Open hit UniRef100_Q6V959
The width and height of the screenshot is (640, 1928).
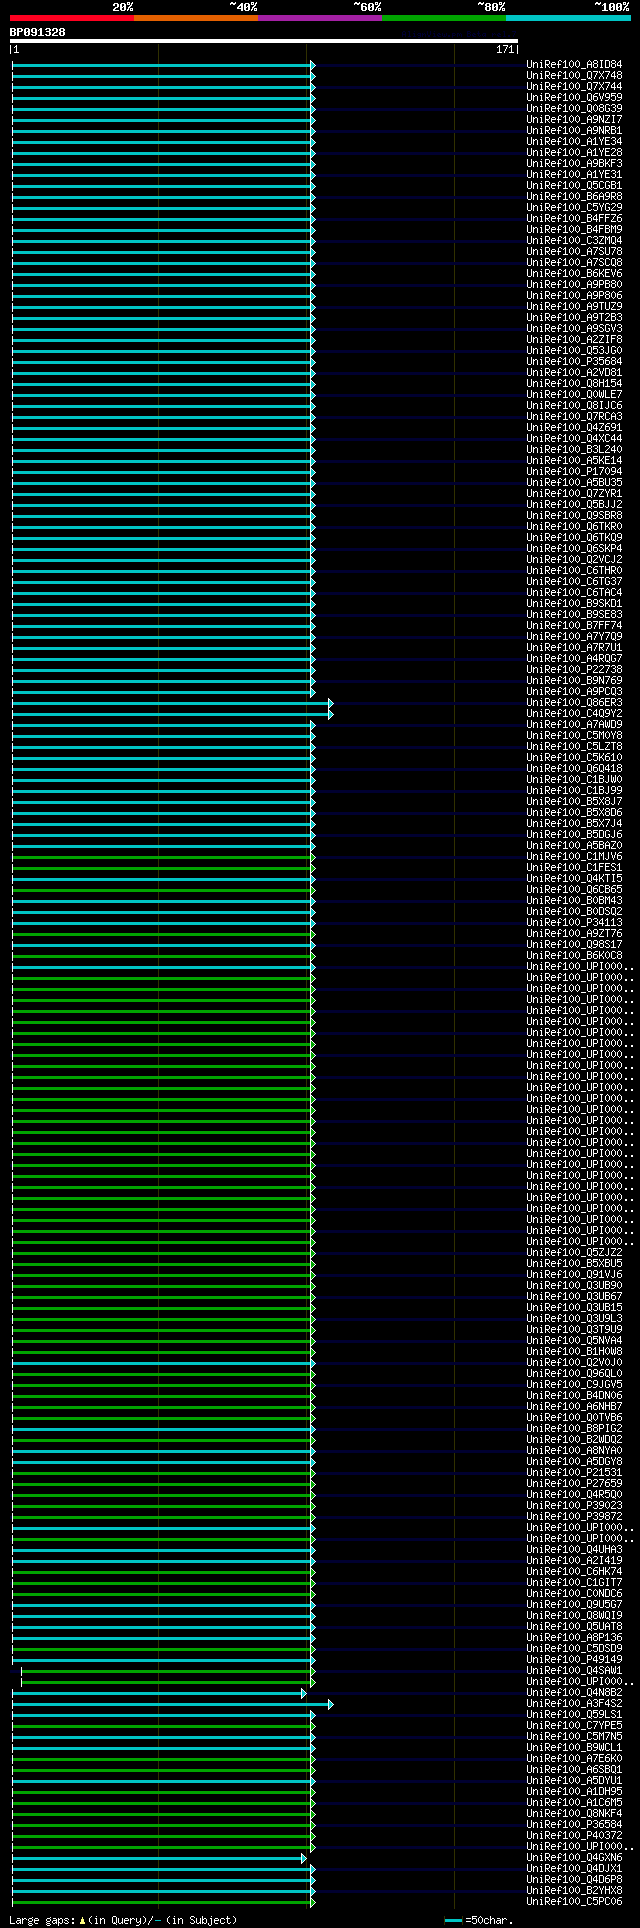coord(574,97)
